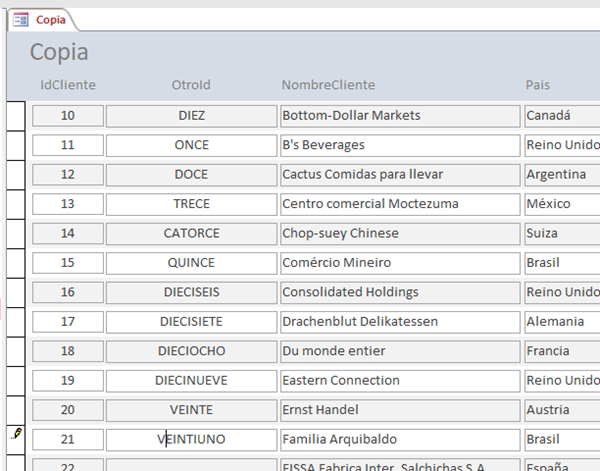
Task: Click IdCliente field with value 10
Action: click(68, 116)
